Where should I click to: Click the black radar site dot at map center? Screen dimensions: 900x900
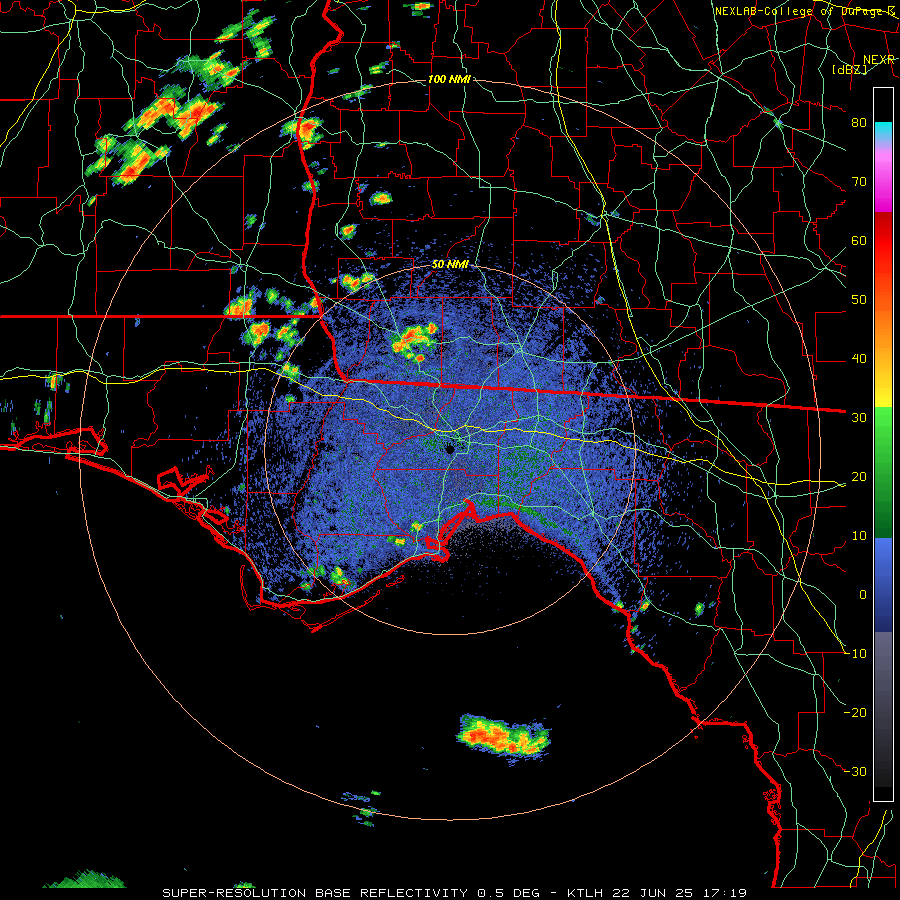point(451,449)
